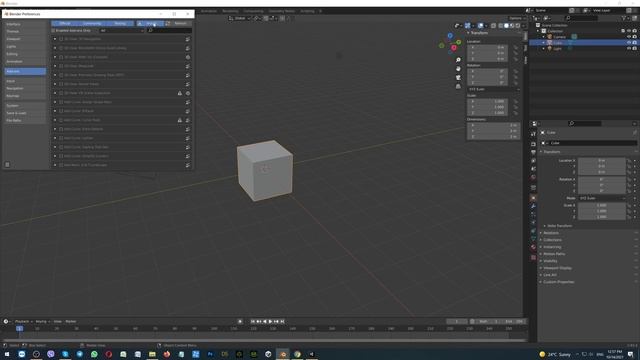Screen dimensions: 640x360
Task: Click warning icon on VR Scene Inspection row
Action: [x=180, y=93]
